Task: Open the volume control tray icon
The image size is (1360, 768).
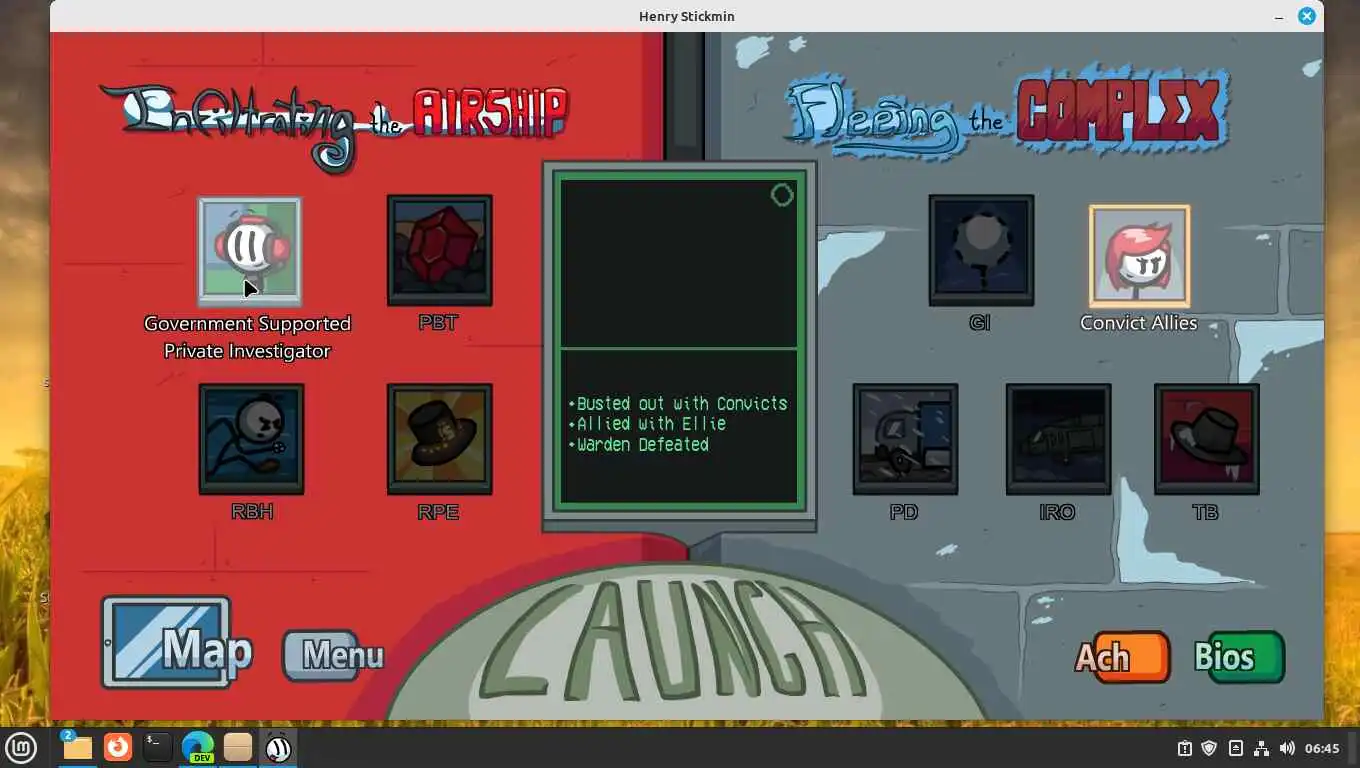Action: tap(1287, 748)
